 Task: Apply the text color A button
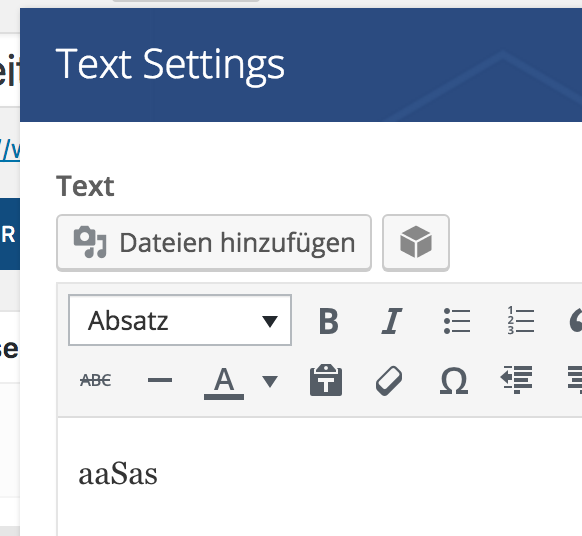click(x=224, y=381)
